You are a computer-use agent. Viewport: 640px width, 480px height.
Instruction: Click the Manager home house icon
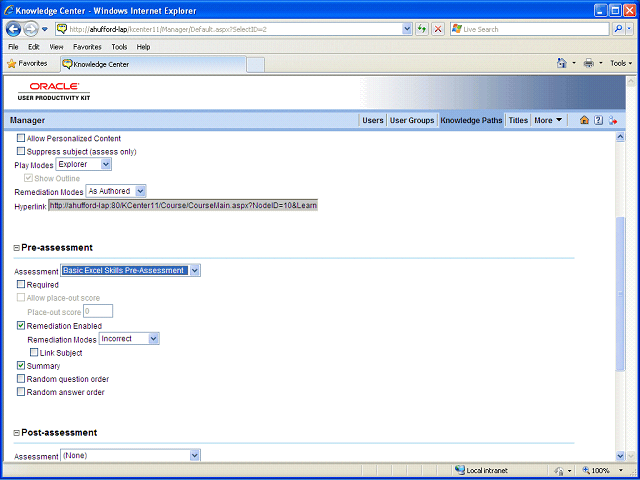[x=584, y=120]
